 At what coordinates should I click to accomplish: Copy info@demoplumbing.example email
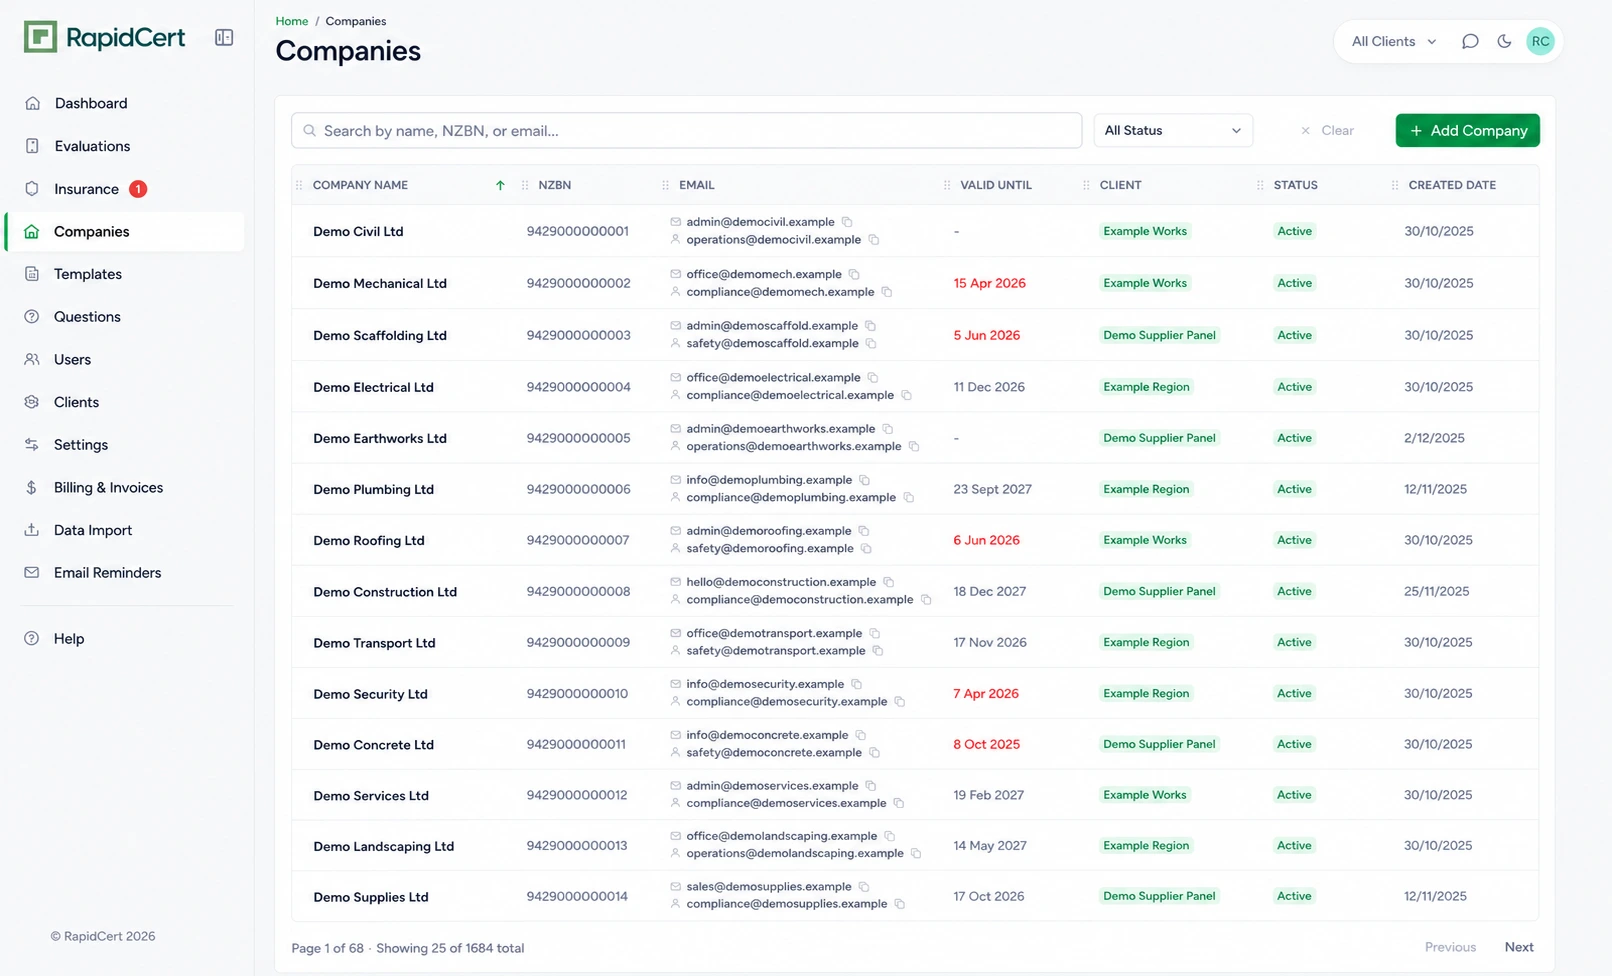(x=865, y=480)
